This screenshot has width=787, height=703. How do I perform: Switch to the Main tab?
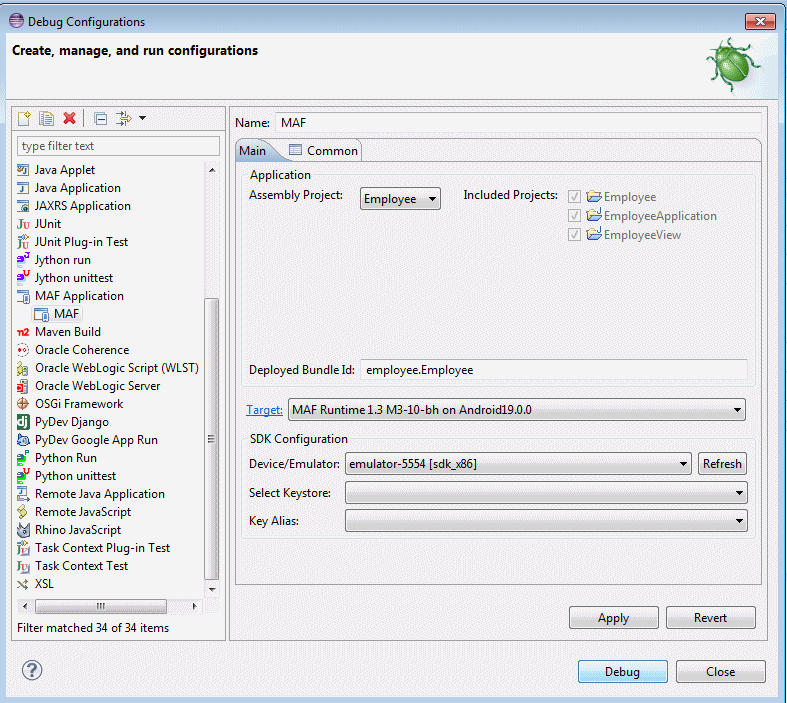252,151
